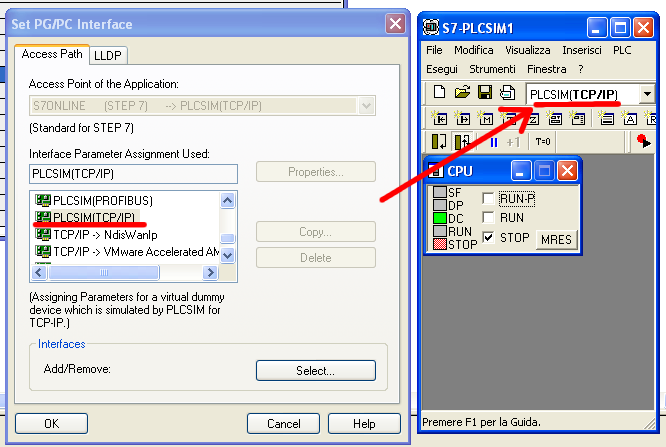Switch to the LLDP tab
The image size is (666, 447).
coord(108,55)
